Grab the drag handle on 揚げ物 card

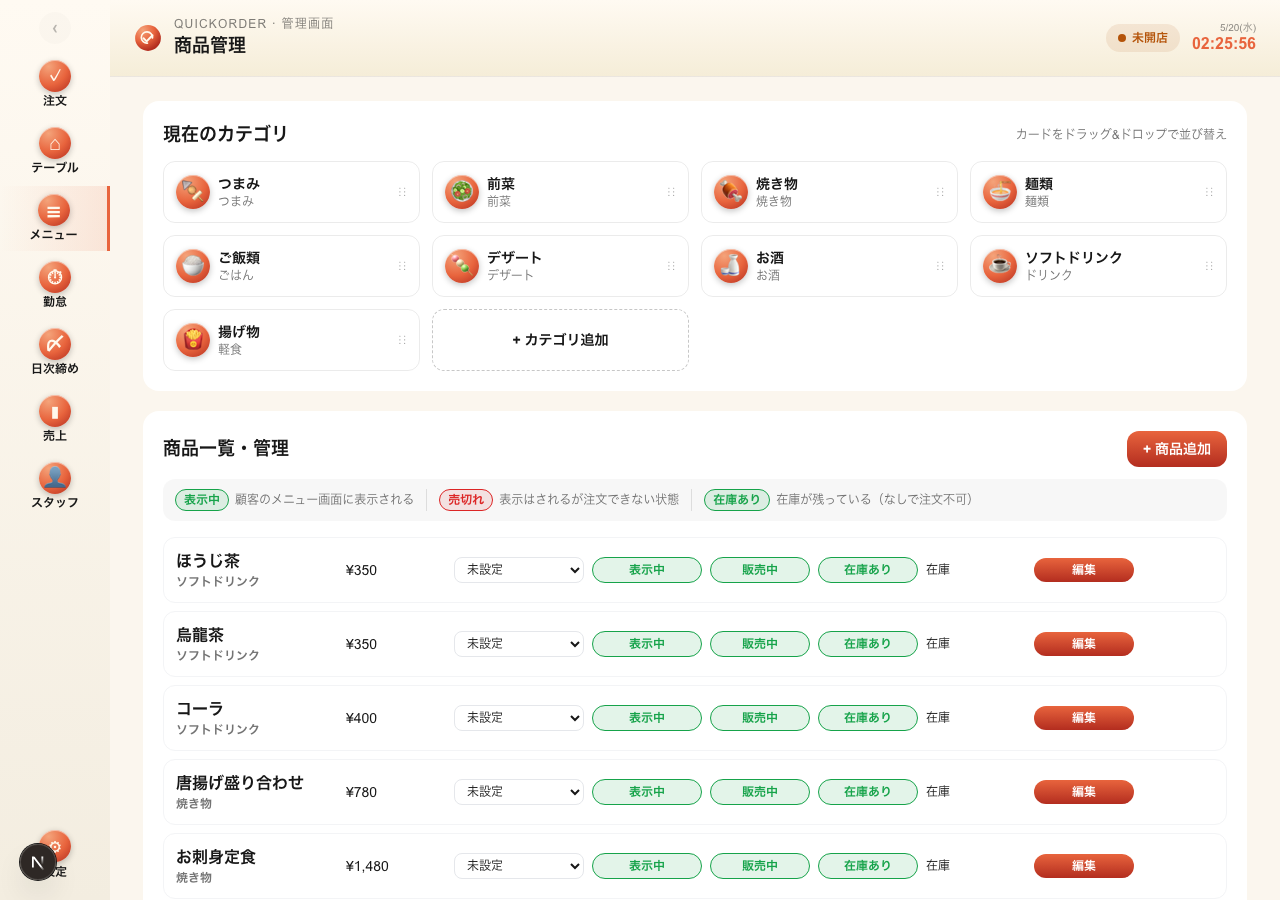coord(402,340)
